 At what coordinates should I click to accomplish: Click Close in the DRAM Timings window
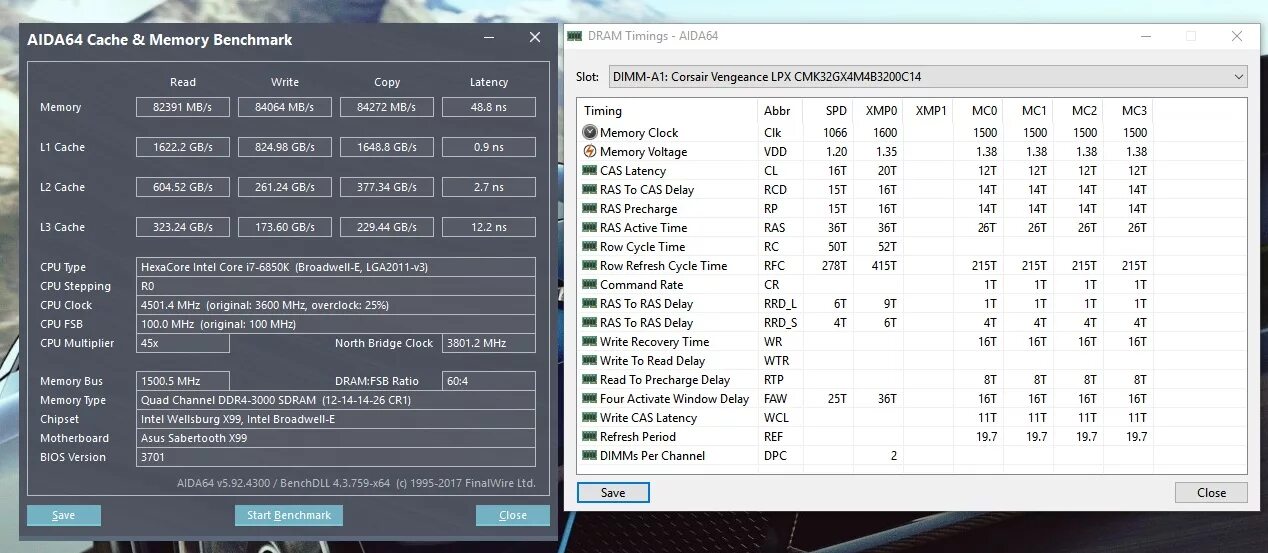1211,492
